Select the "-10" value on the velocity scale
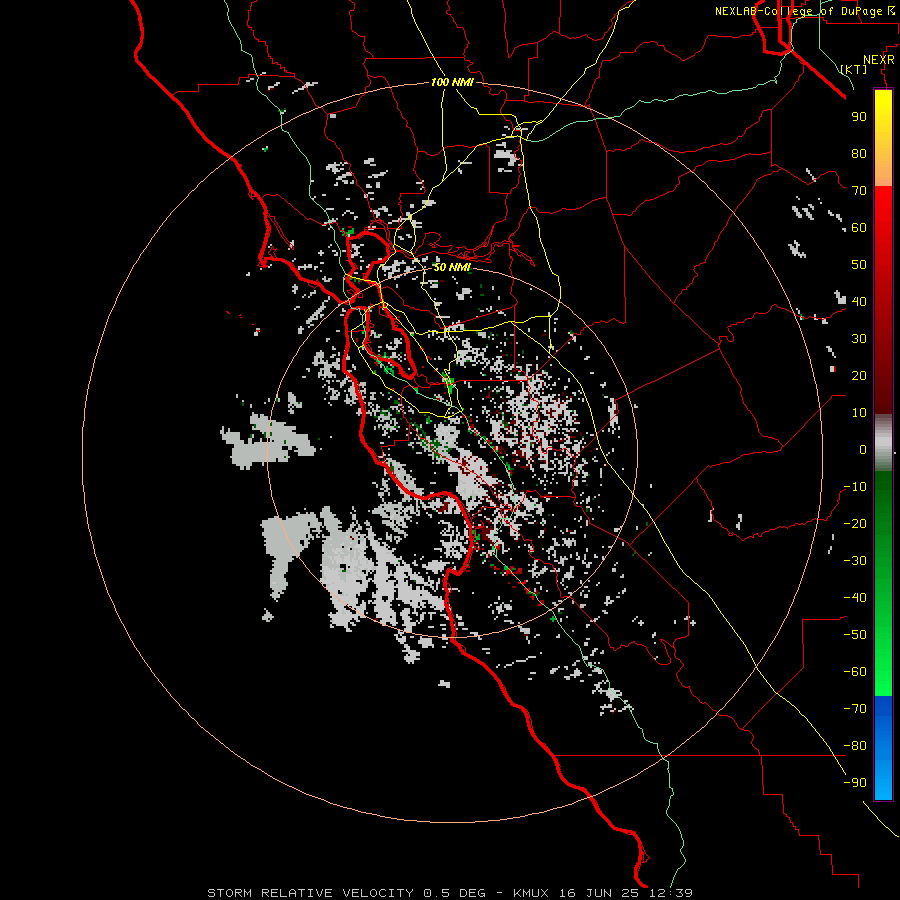Screen dimensions: 900x900 point(855,487)
